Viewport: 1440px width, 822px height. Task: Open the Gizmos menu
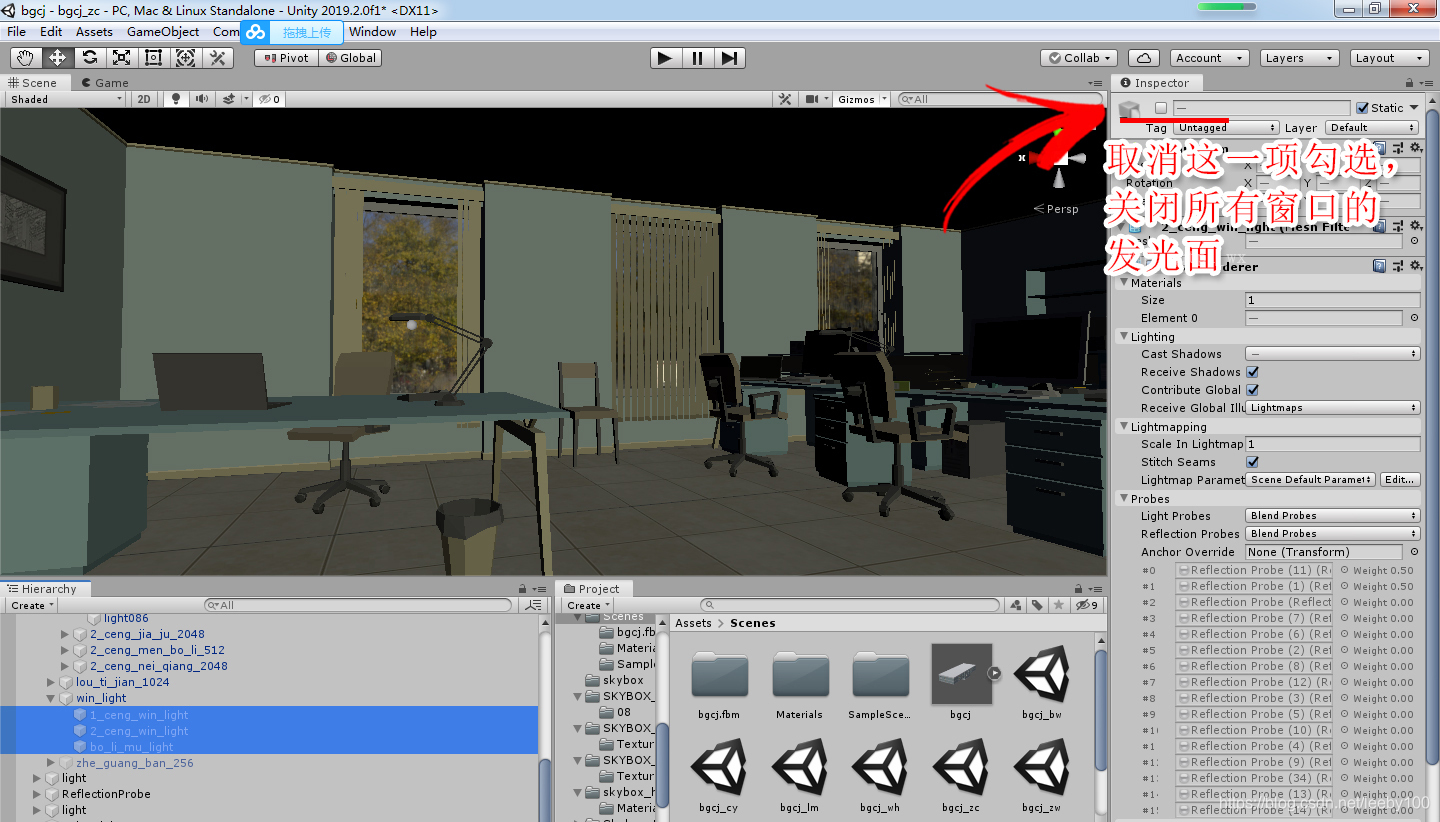pyautogui.click(x=863, y=99)
